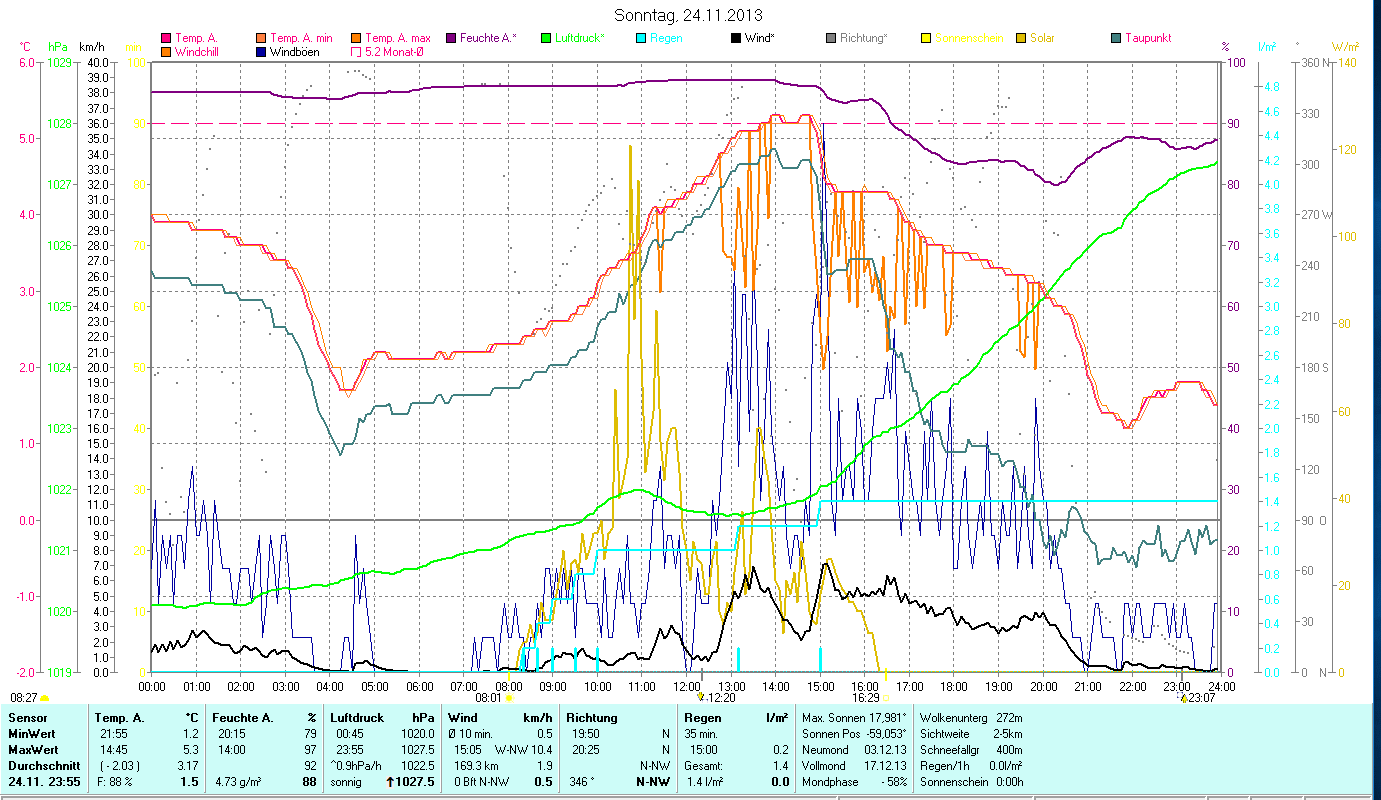The image size is (1381, 800).
Task: Click the Mondphase -58% entry
Action: [x=855, y=782]
